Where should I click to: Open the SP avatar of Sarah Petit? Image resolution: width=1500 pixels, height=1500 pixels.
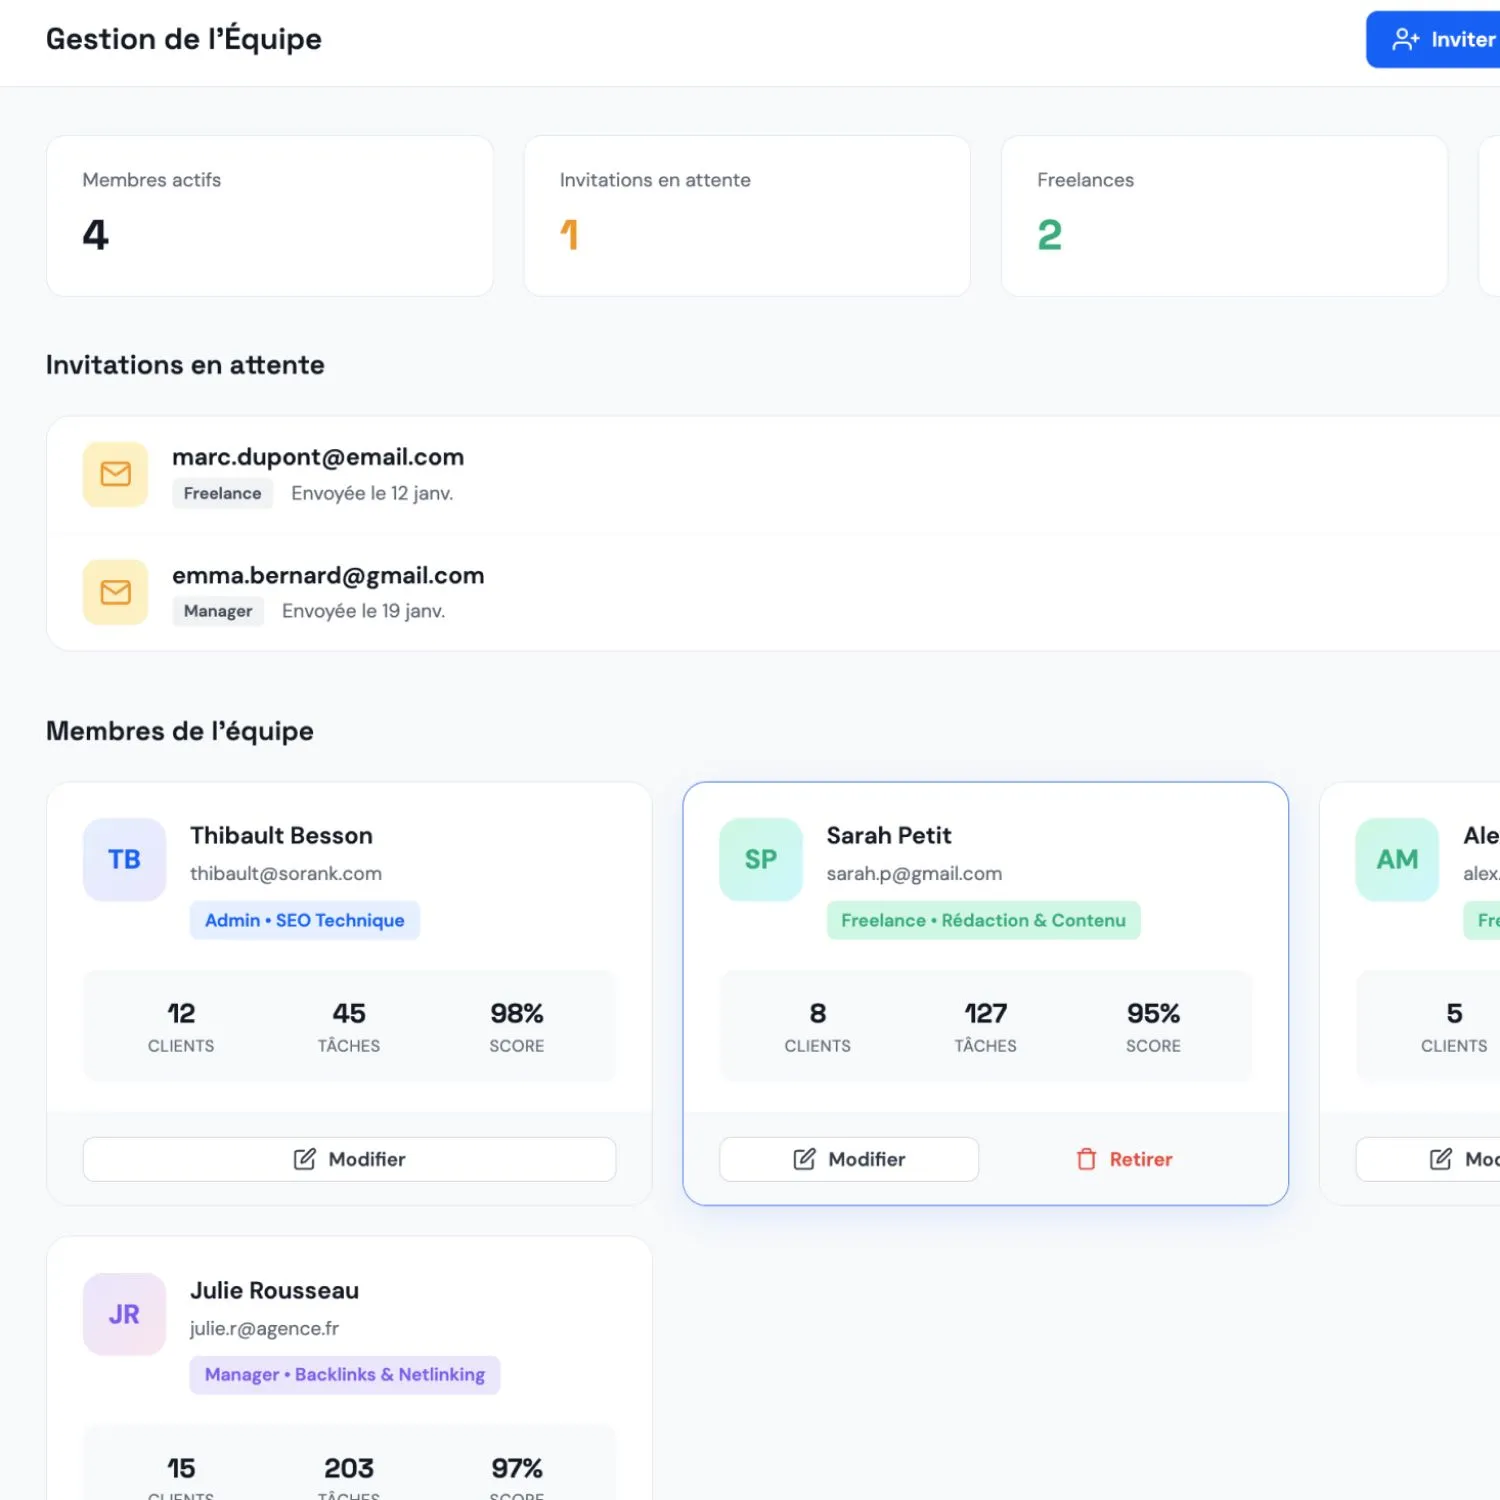point(760,859)
